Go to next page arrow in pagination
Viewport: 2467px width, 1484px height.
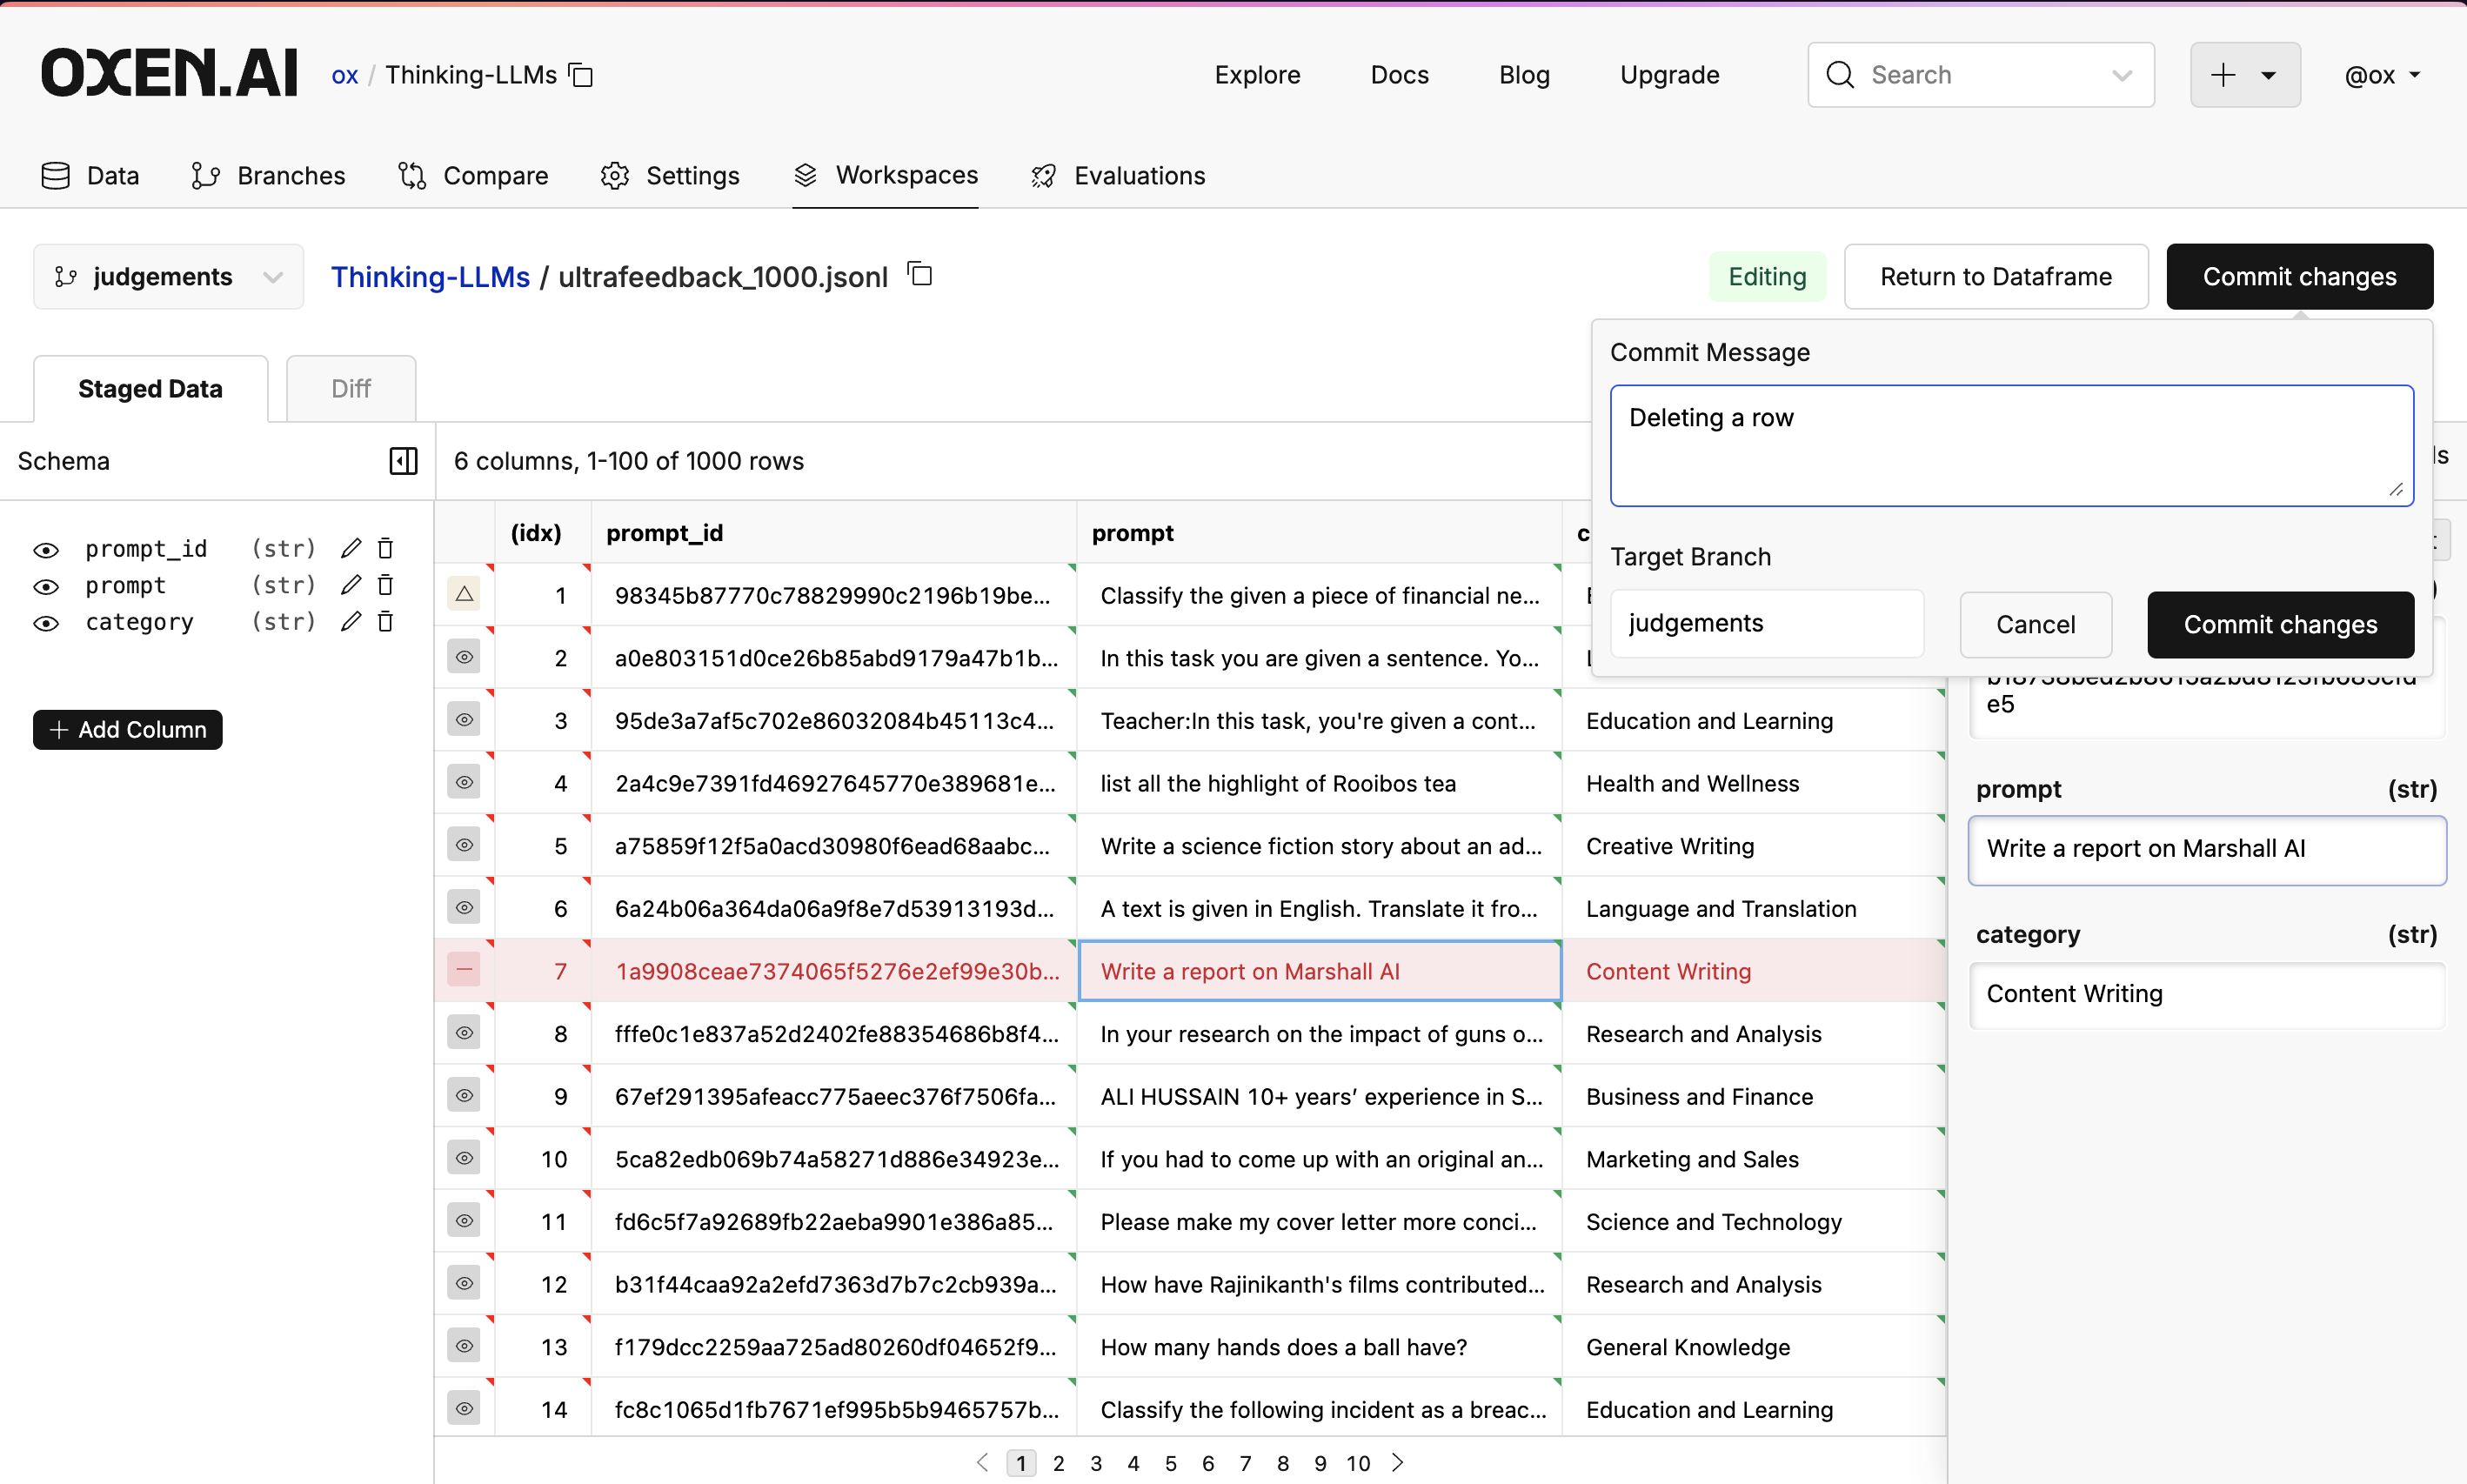coord(1397,1462)
